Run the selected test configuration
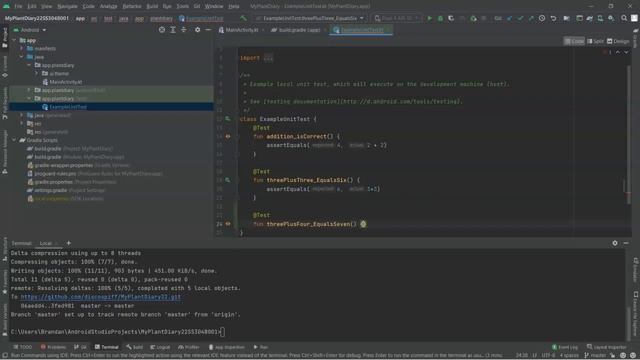Viewport: 640px width, 360px height. [x=429, y=18]
